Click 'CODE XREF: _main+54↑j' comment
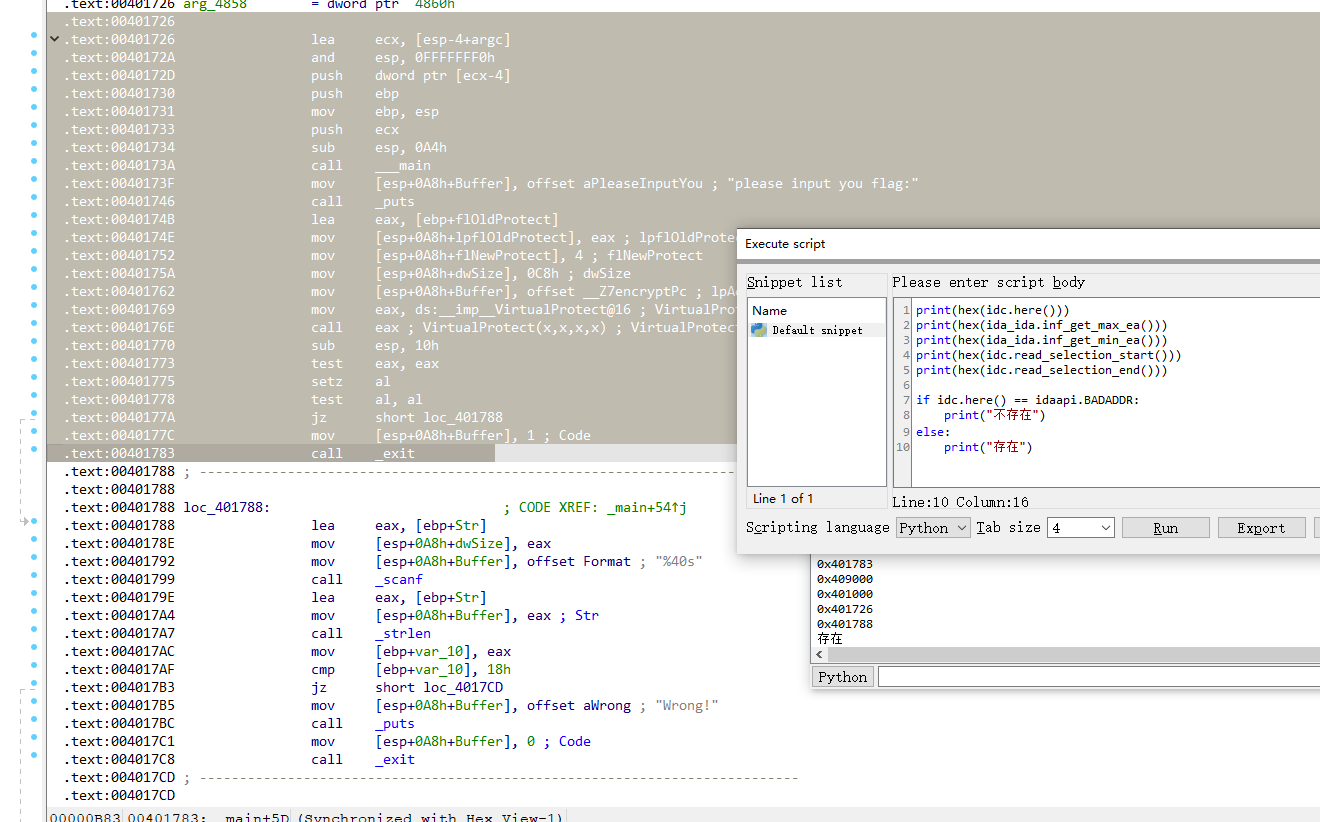 coord(603,508)
